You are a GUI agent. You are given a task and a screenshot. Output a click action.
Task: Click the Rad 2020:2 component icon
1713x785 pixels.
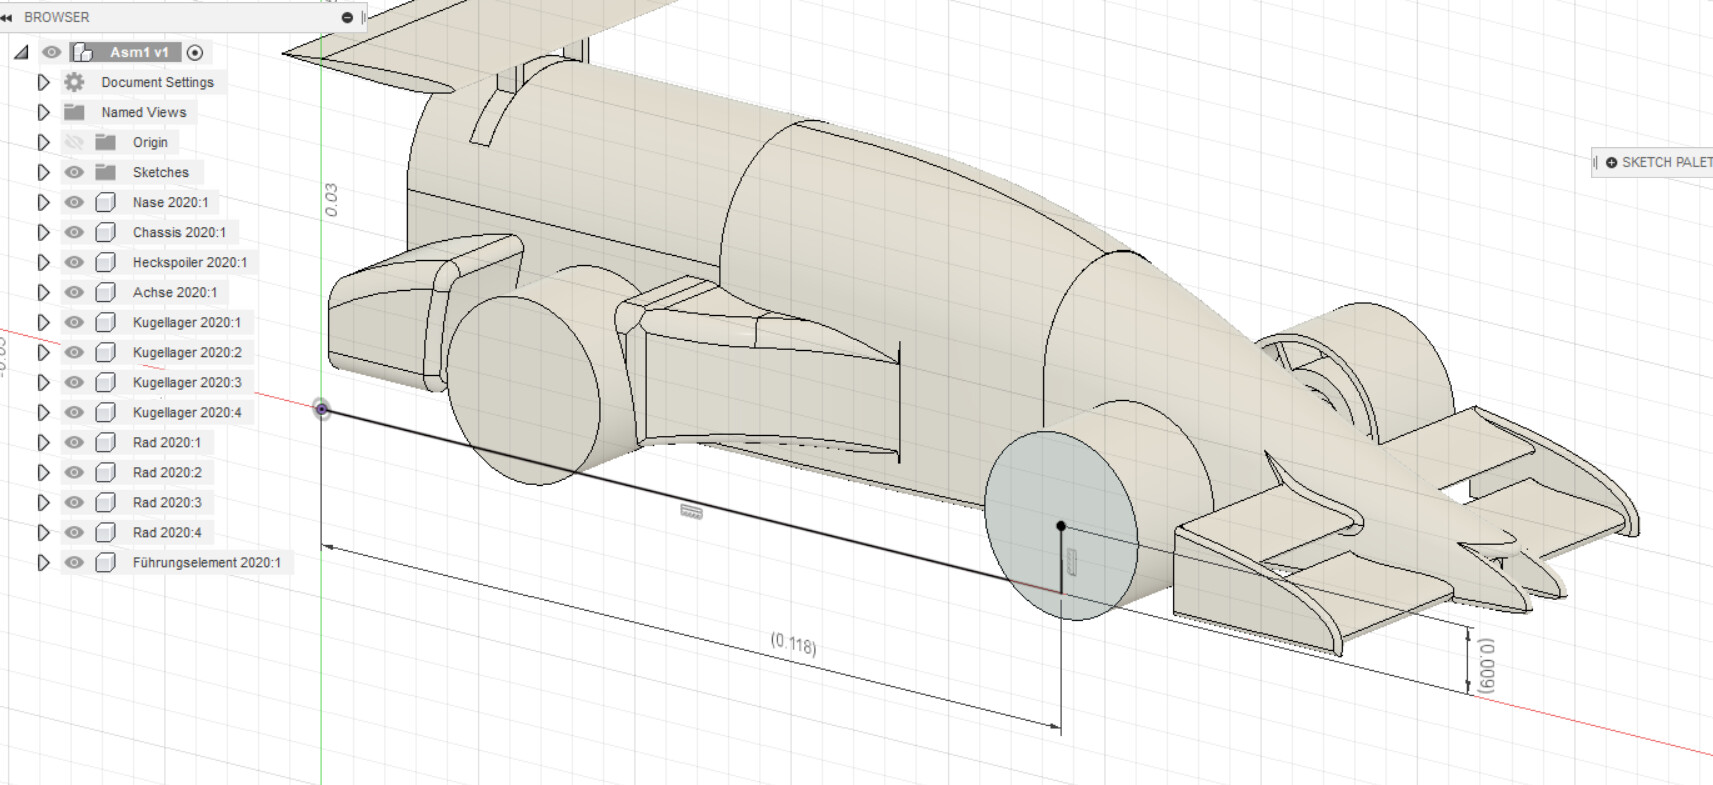tap(106, 472)
